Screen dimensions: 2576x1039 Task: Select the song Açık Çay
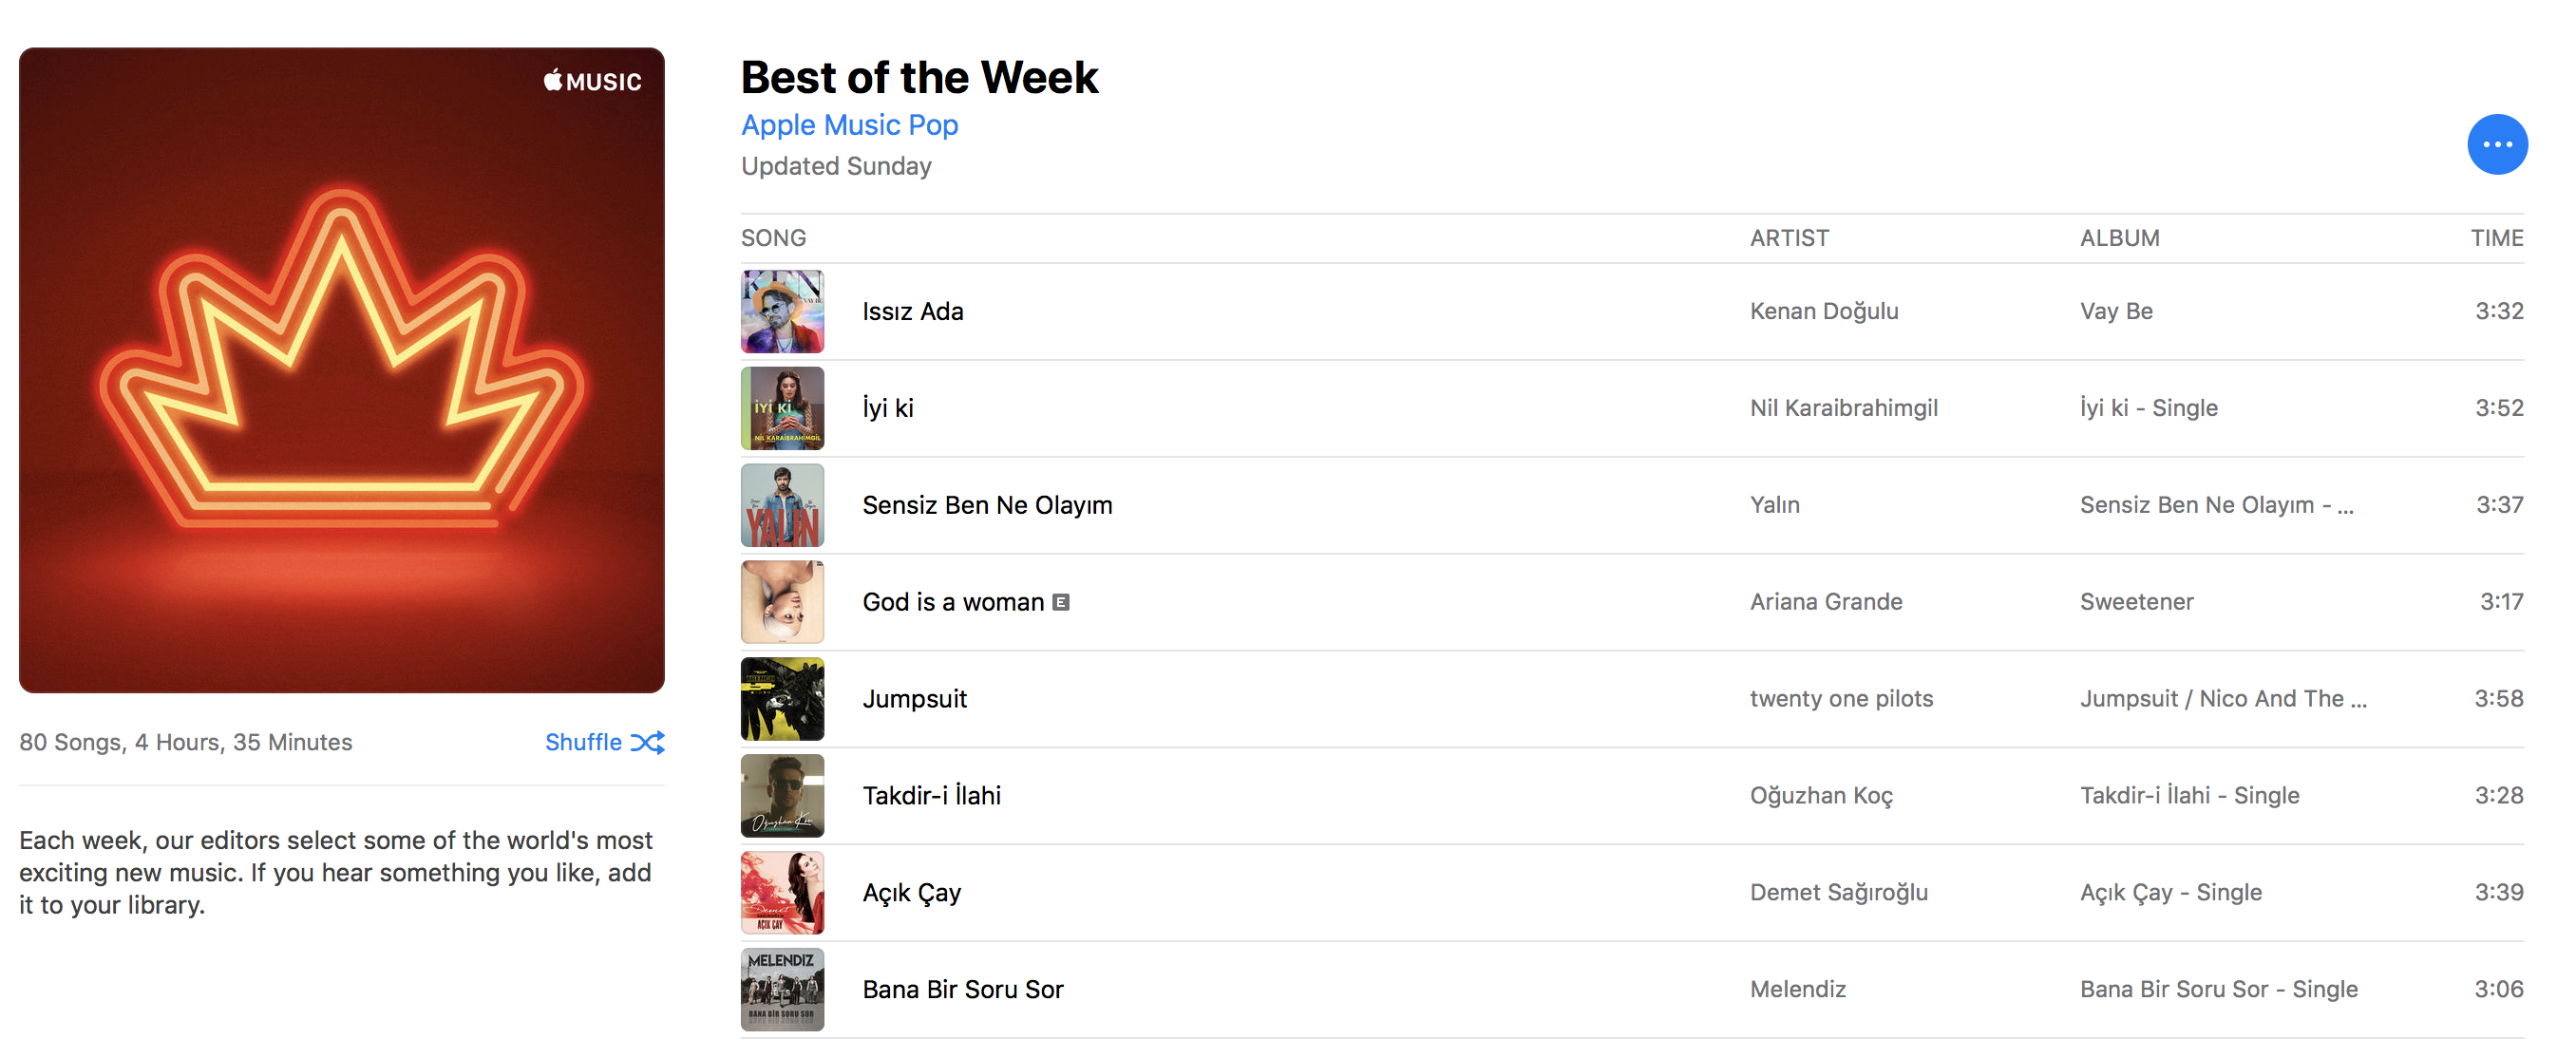[x=911, y=893]
